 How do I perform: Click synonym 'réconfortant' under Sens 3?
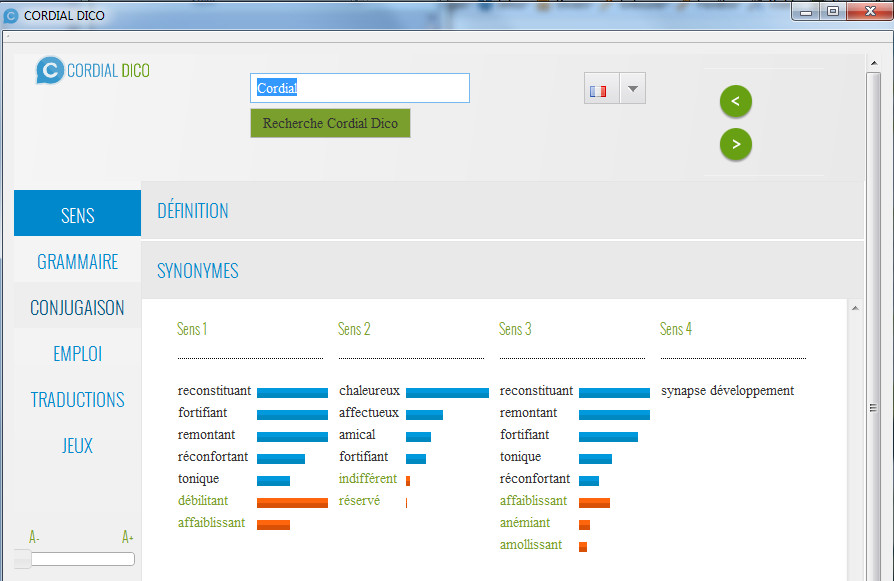(535, 478)
